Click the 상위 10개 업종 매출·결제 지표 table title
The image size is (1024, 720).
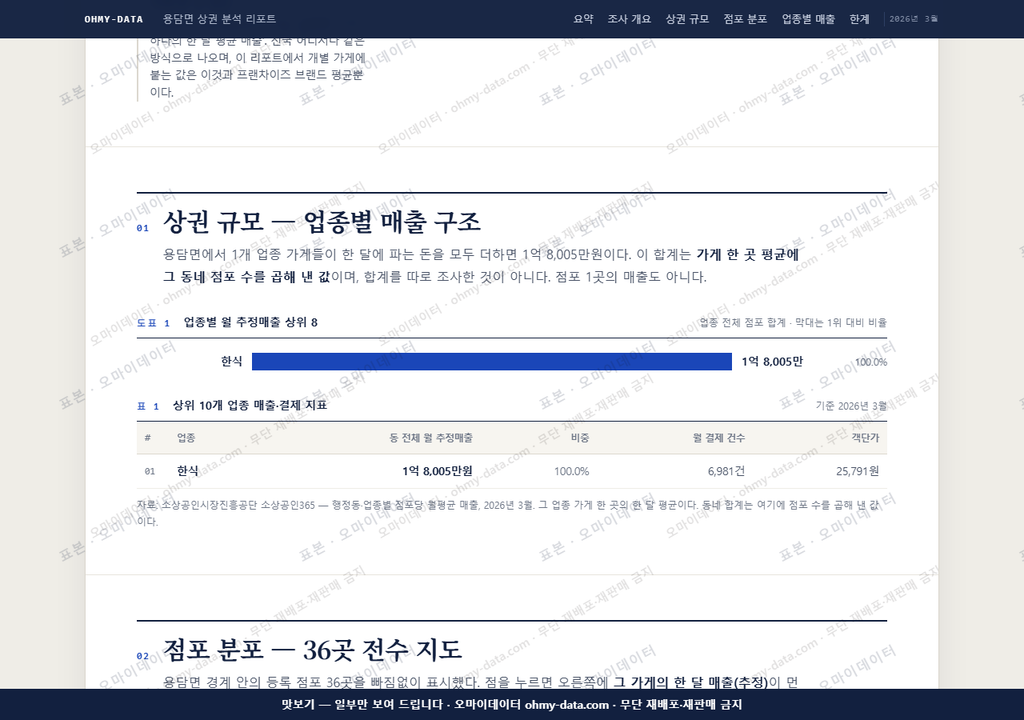[249, 406]
